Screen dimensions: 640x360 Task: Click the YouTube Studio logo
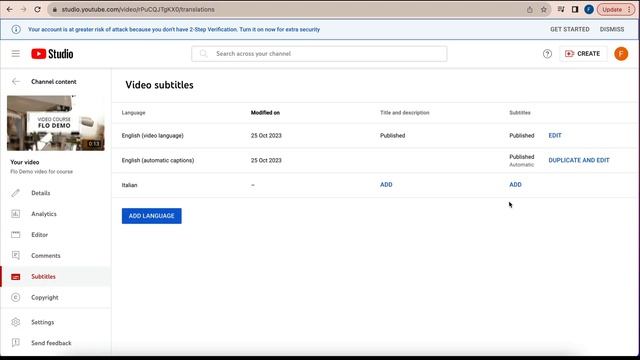[x=52, y=53]
